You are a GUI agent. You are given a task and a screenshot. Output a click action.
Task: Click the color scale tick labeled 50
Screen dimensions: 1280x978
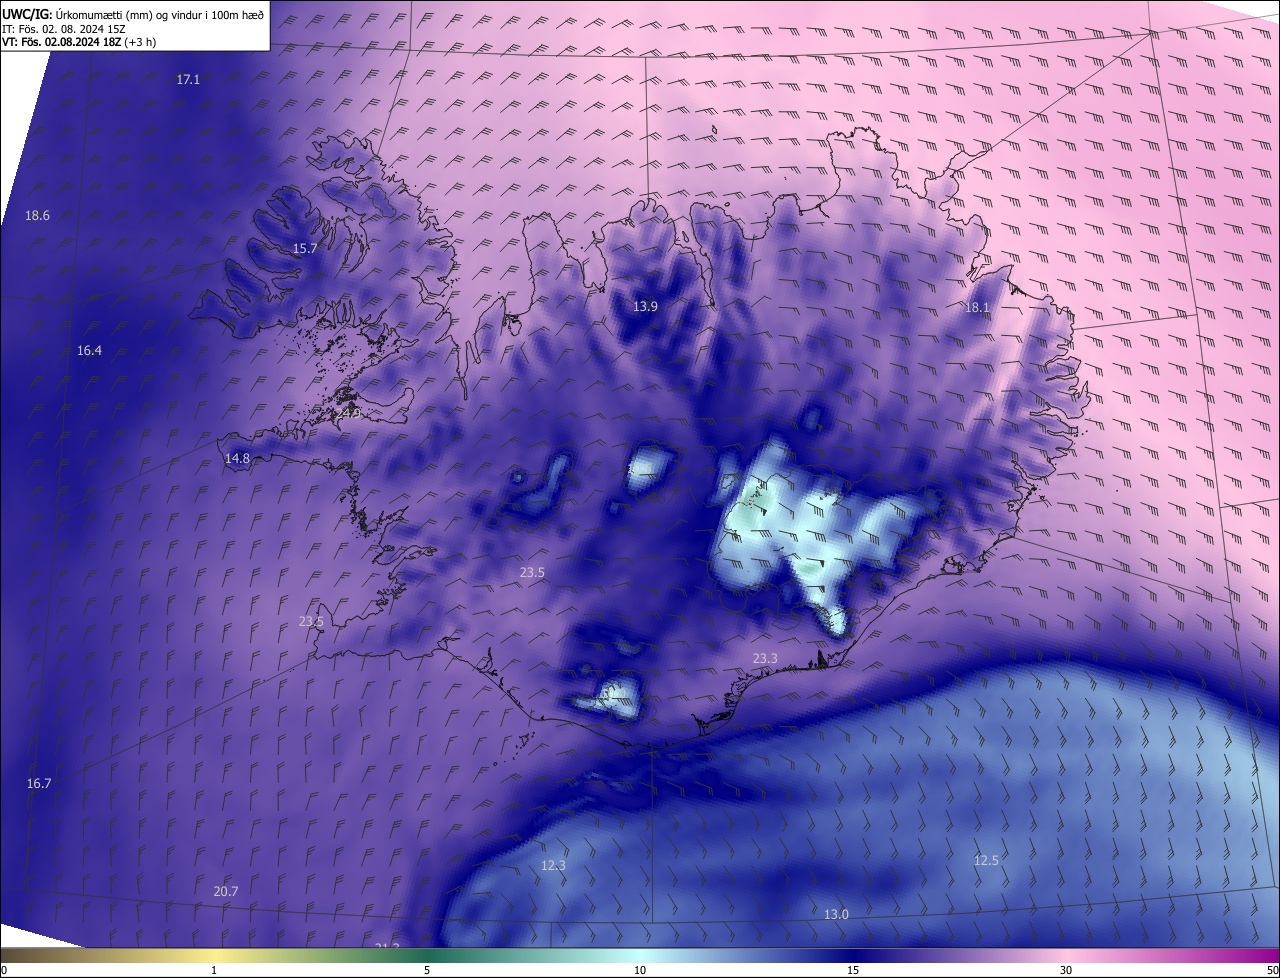pos(1272,971)
